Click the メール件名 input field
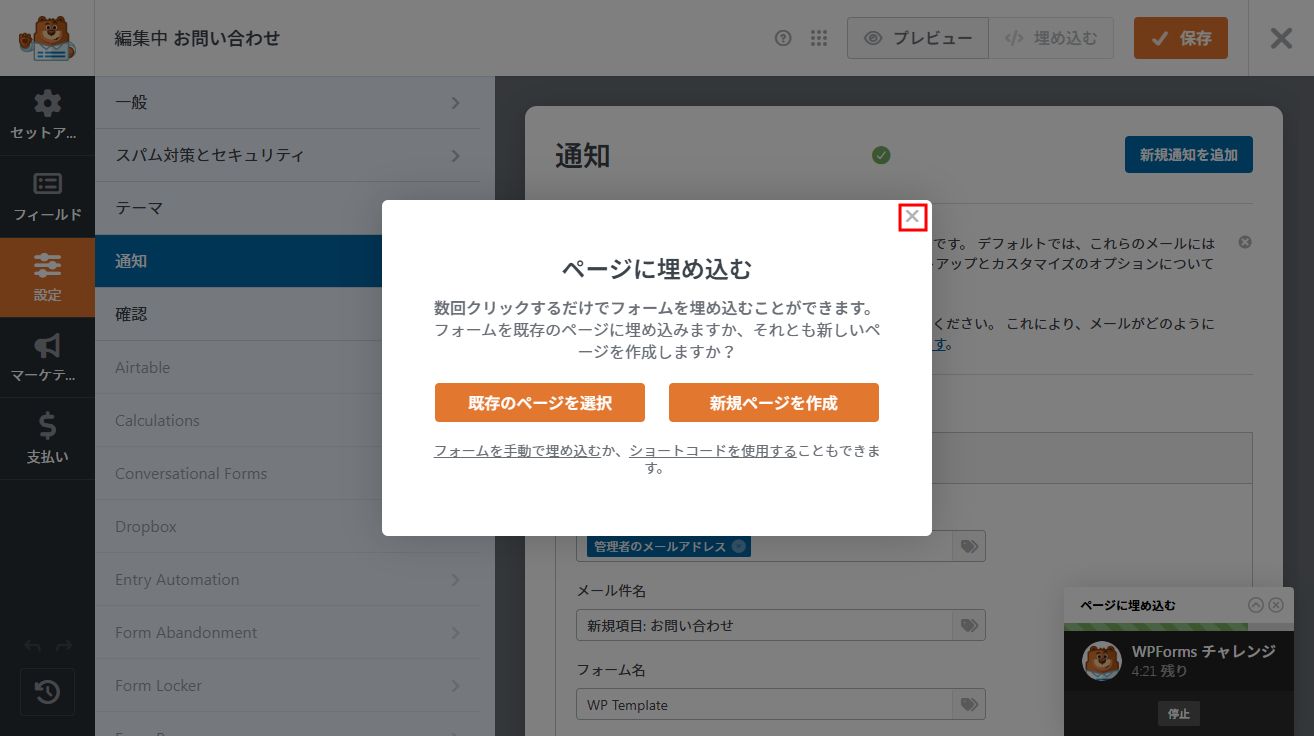 click(765, 625)
